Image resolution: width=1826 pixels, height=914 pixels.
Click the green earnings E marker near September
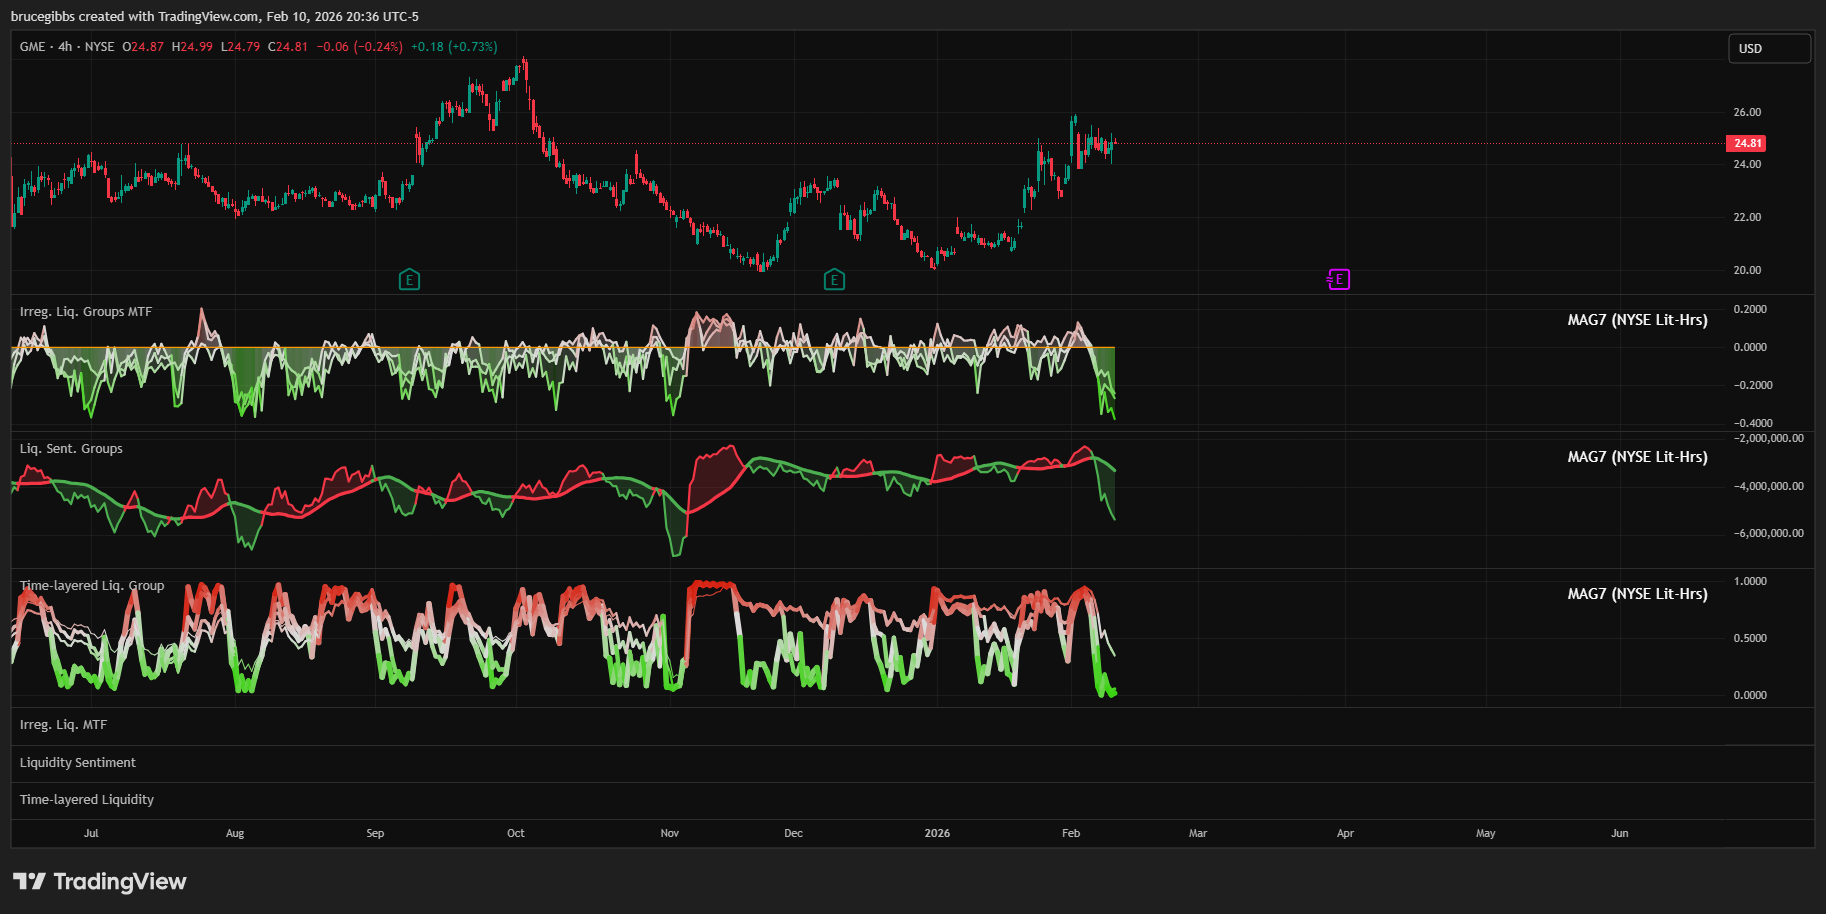(409, 280)
